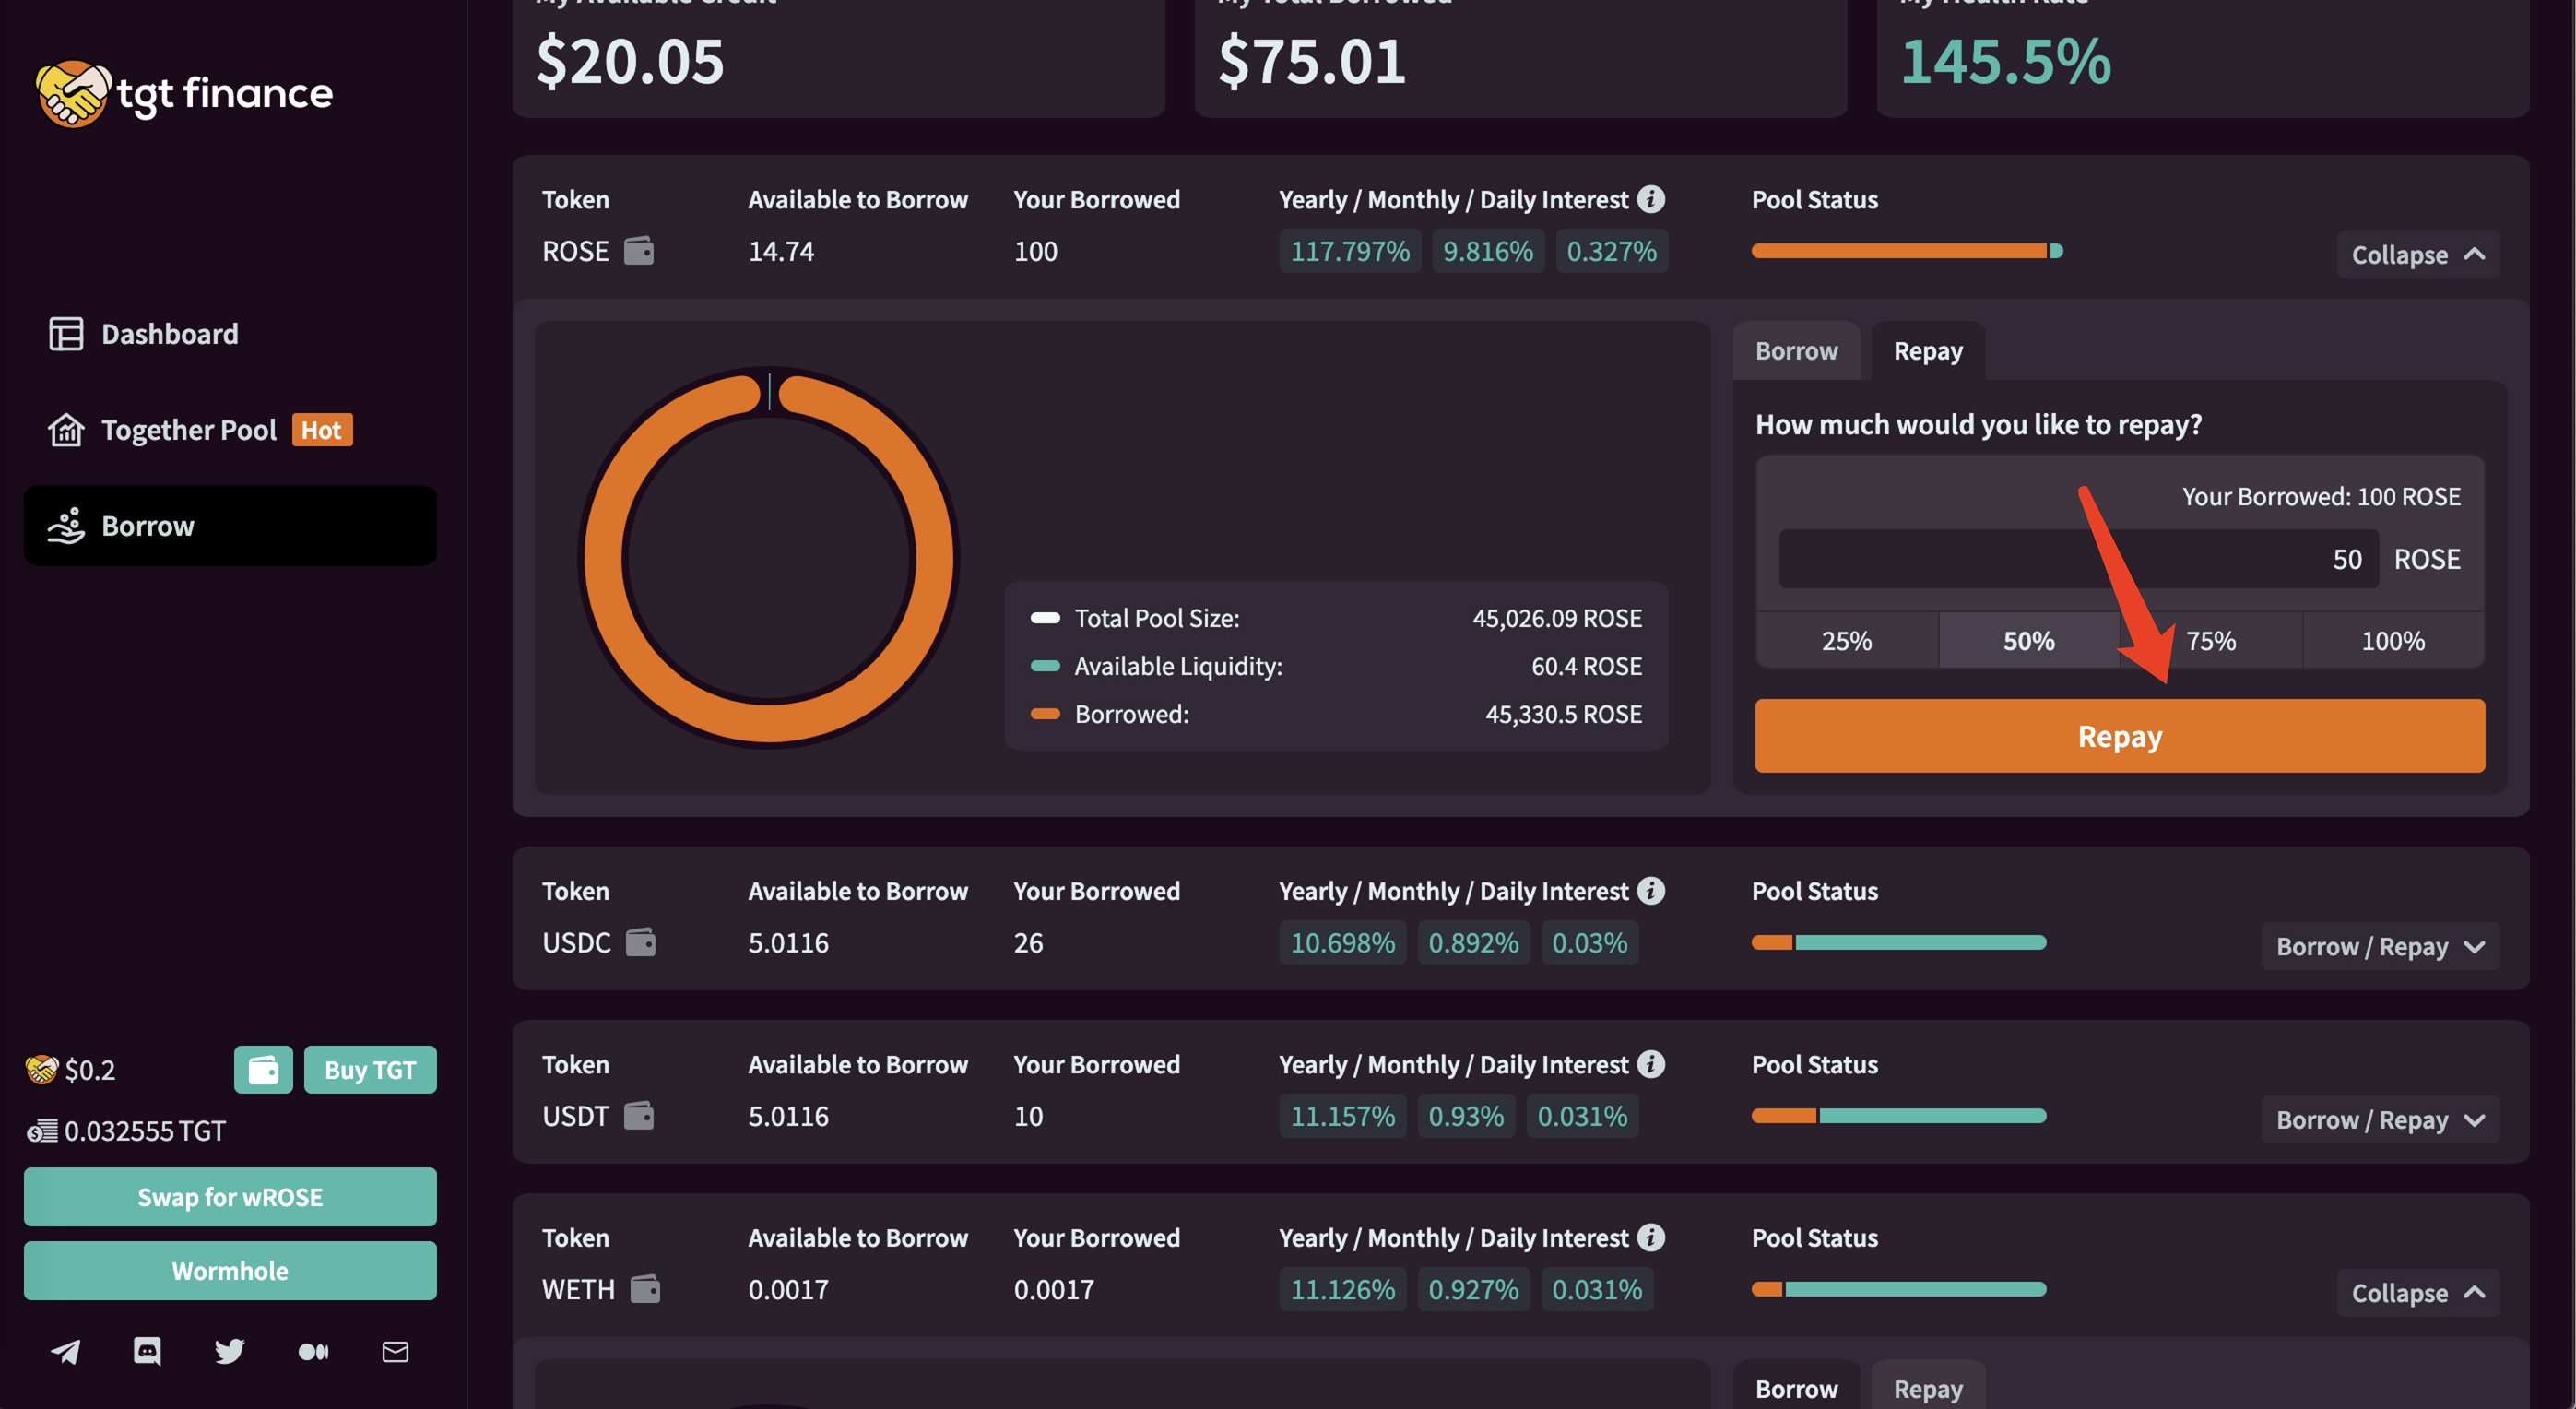Open the Twitter bird icon
The image size is (2576, 1409).
(229, 1352)
